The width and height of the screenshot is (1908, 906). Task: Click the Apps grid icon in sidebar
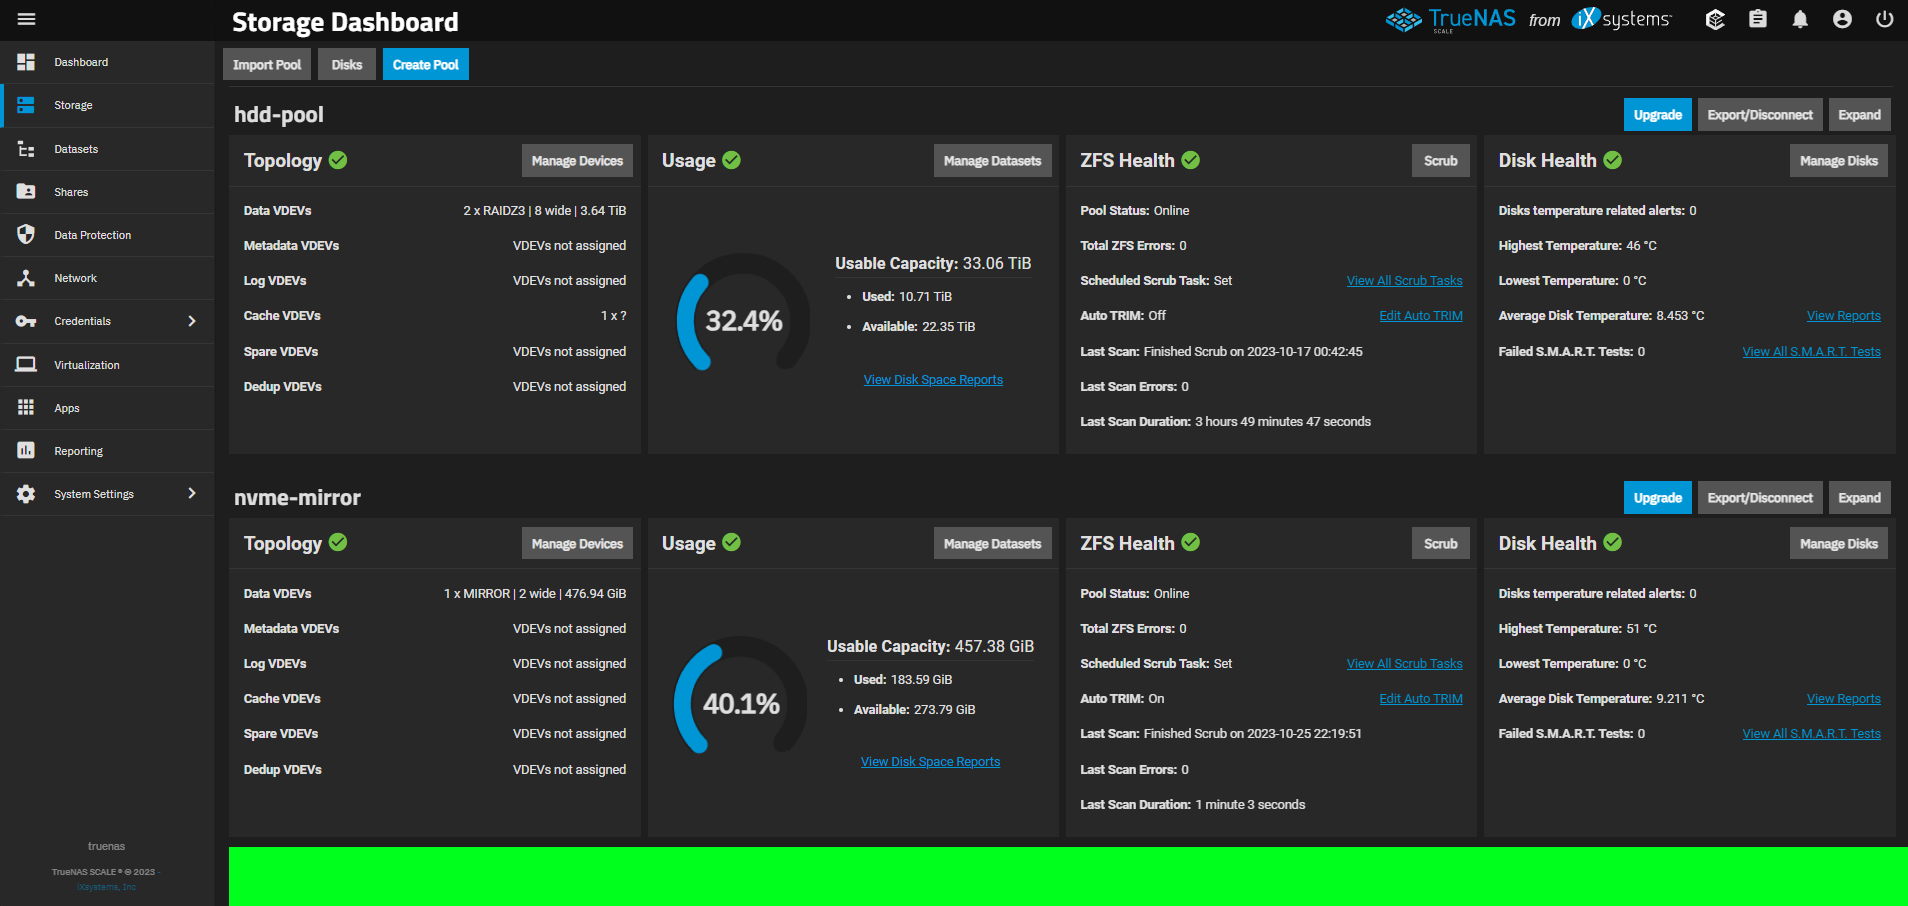(x=26, y=408)
